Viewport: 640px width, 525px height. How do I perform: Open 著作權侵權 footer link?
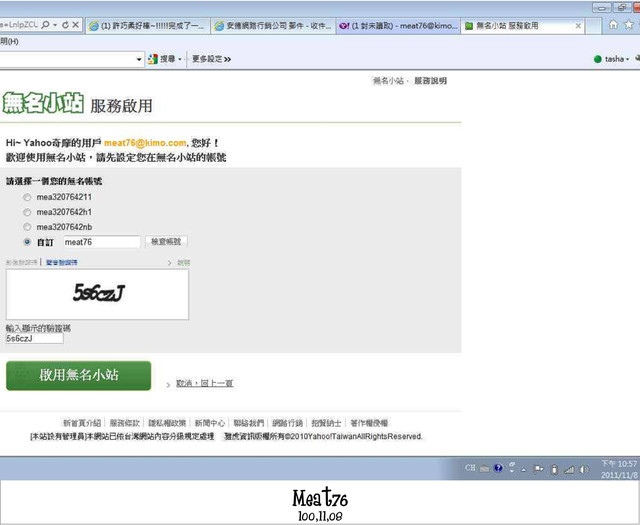pos(369,423)
